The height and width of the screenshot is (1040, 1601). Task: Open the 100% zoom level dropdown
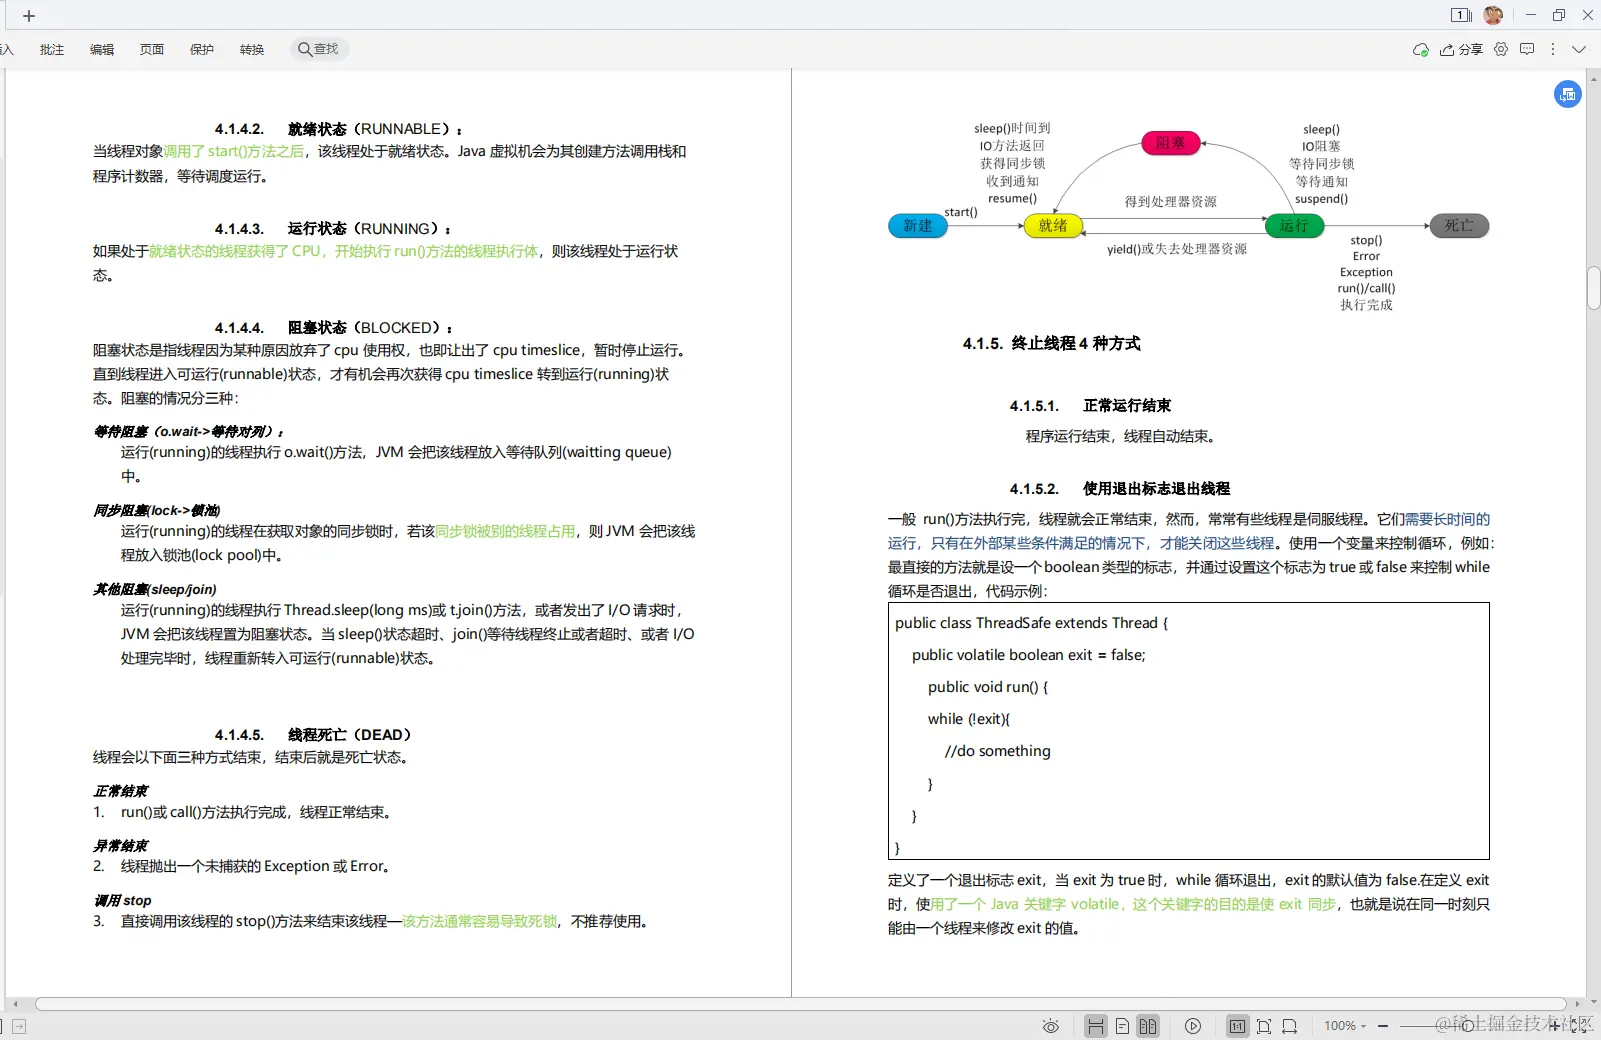(x=1345, y=1026)
